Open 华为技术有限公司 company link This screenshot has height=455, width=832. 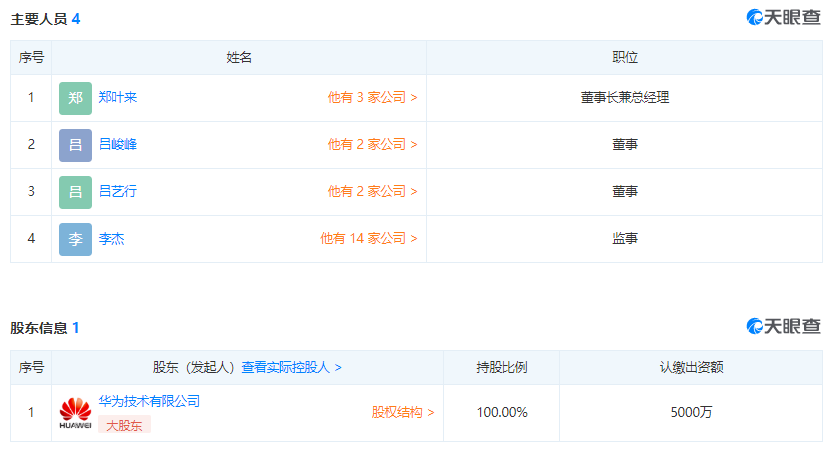tap(149, 402)
